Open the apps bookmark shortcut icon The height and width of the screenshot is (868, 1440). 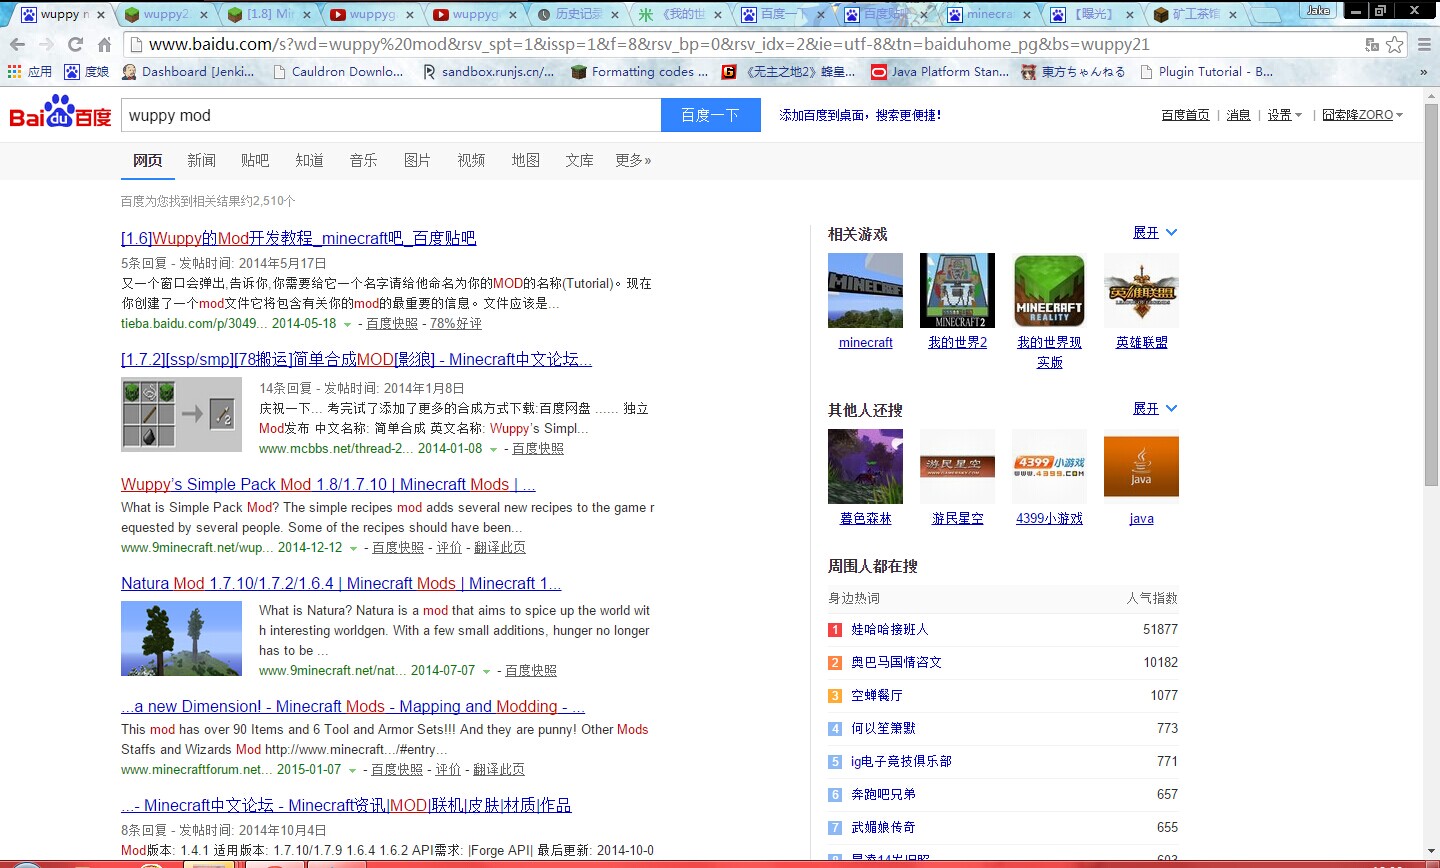tap(14, 72)
